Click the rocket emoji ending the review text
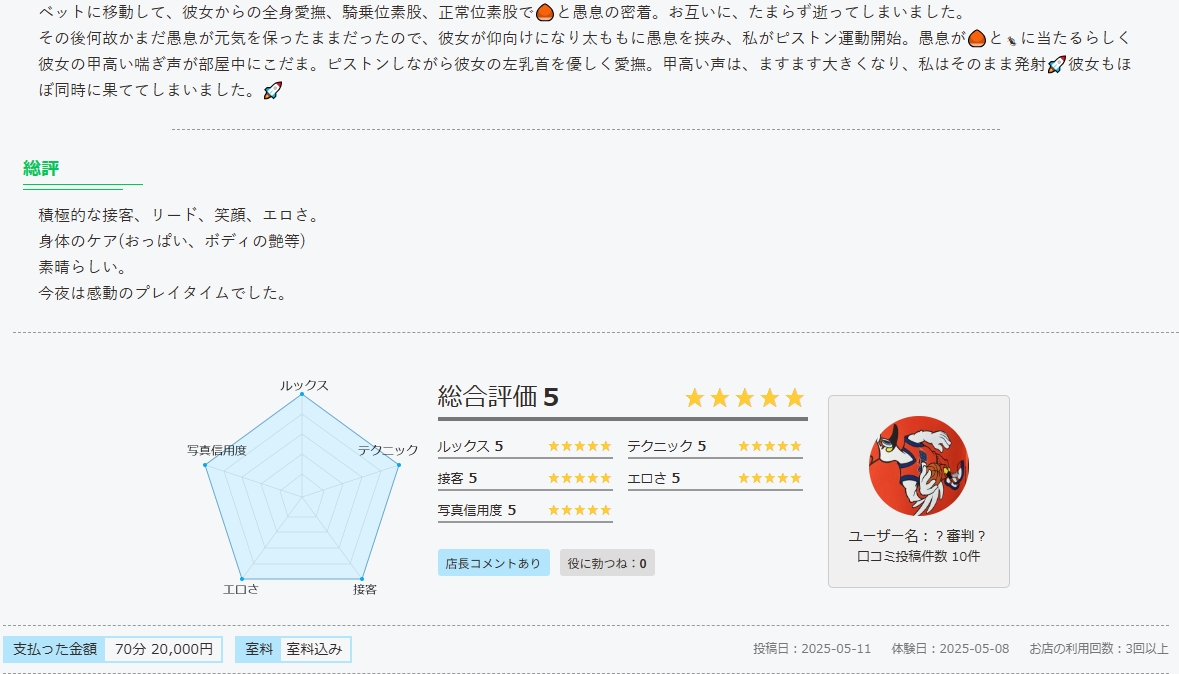The height and width of the screenshot is (674, 1179). coord(272,91)
